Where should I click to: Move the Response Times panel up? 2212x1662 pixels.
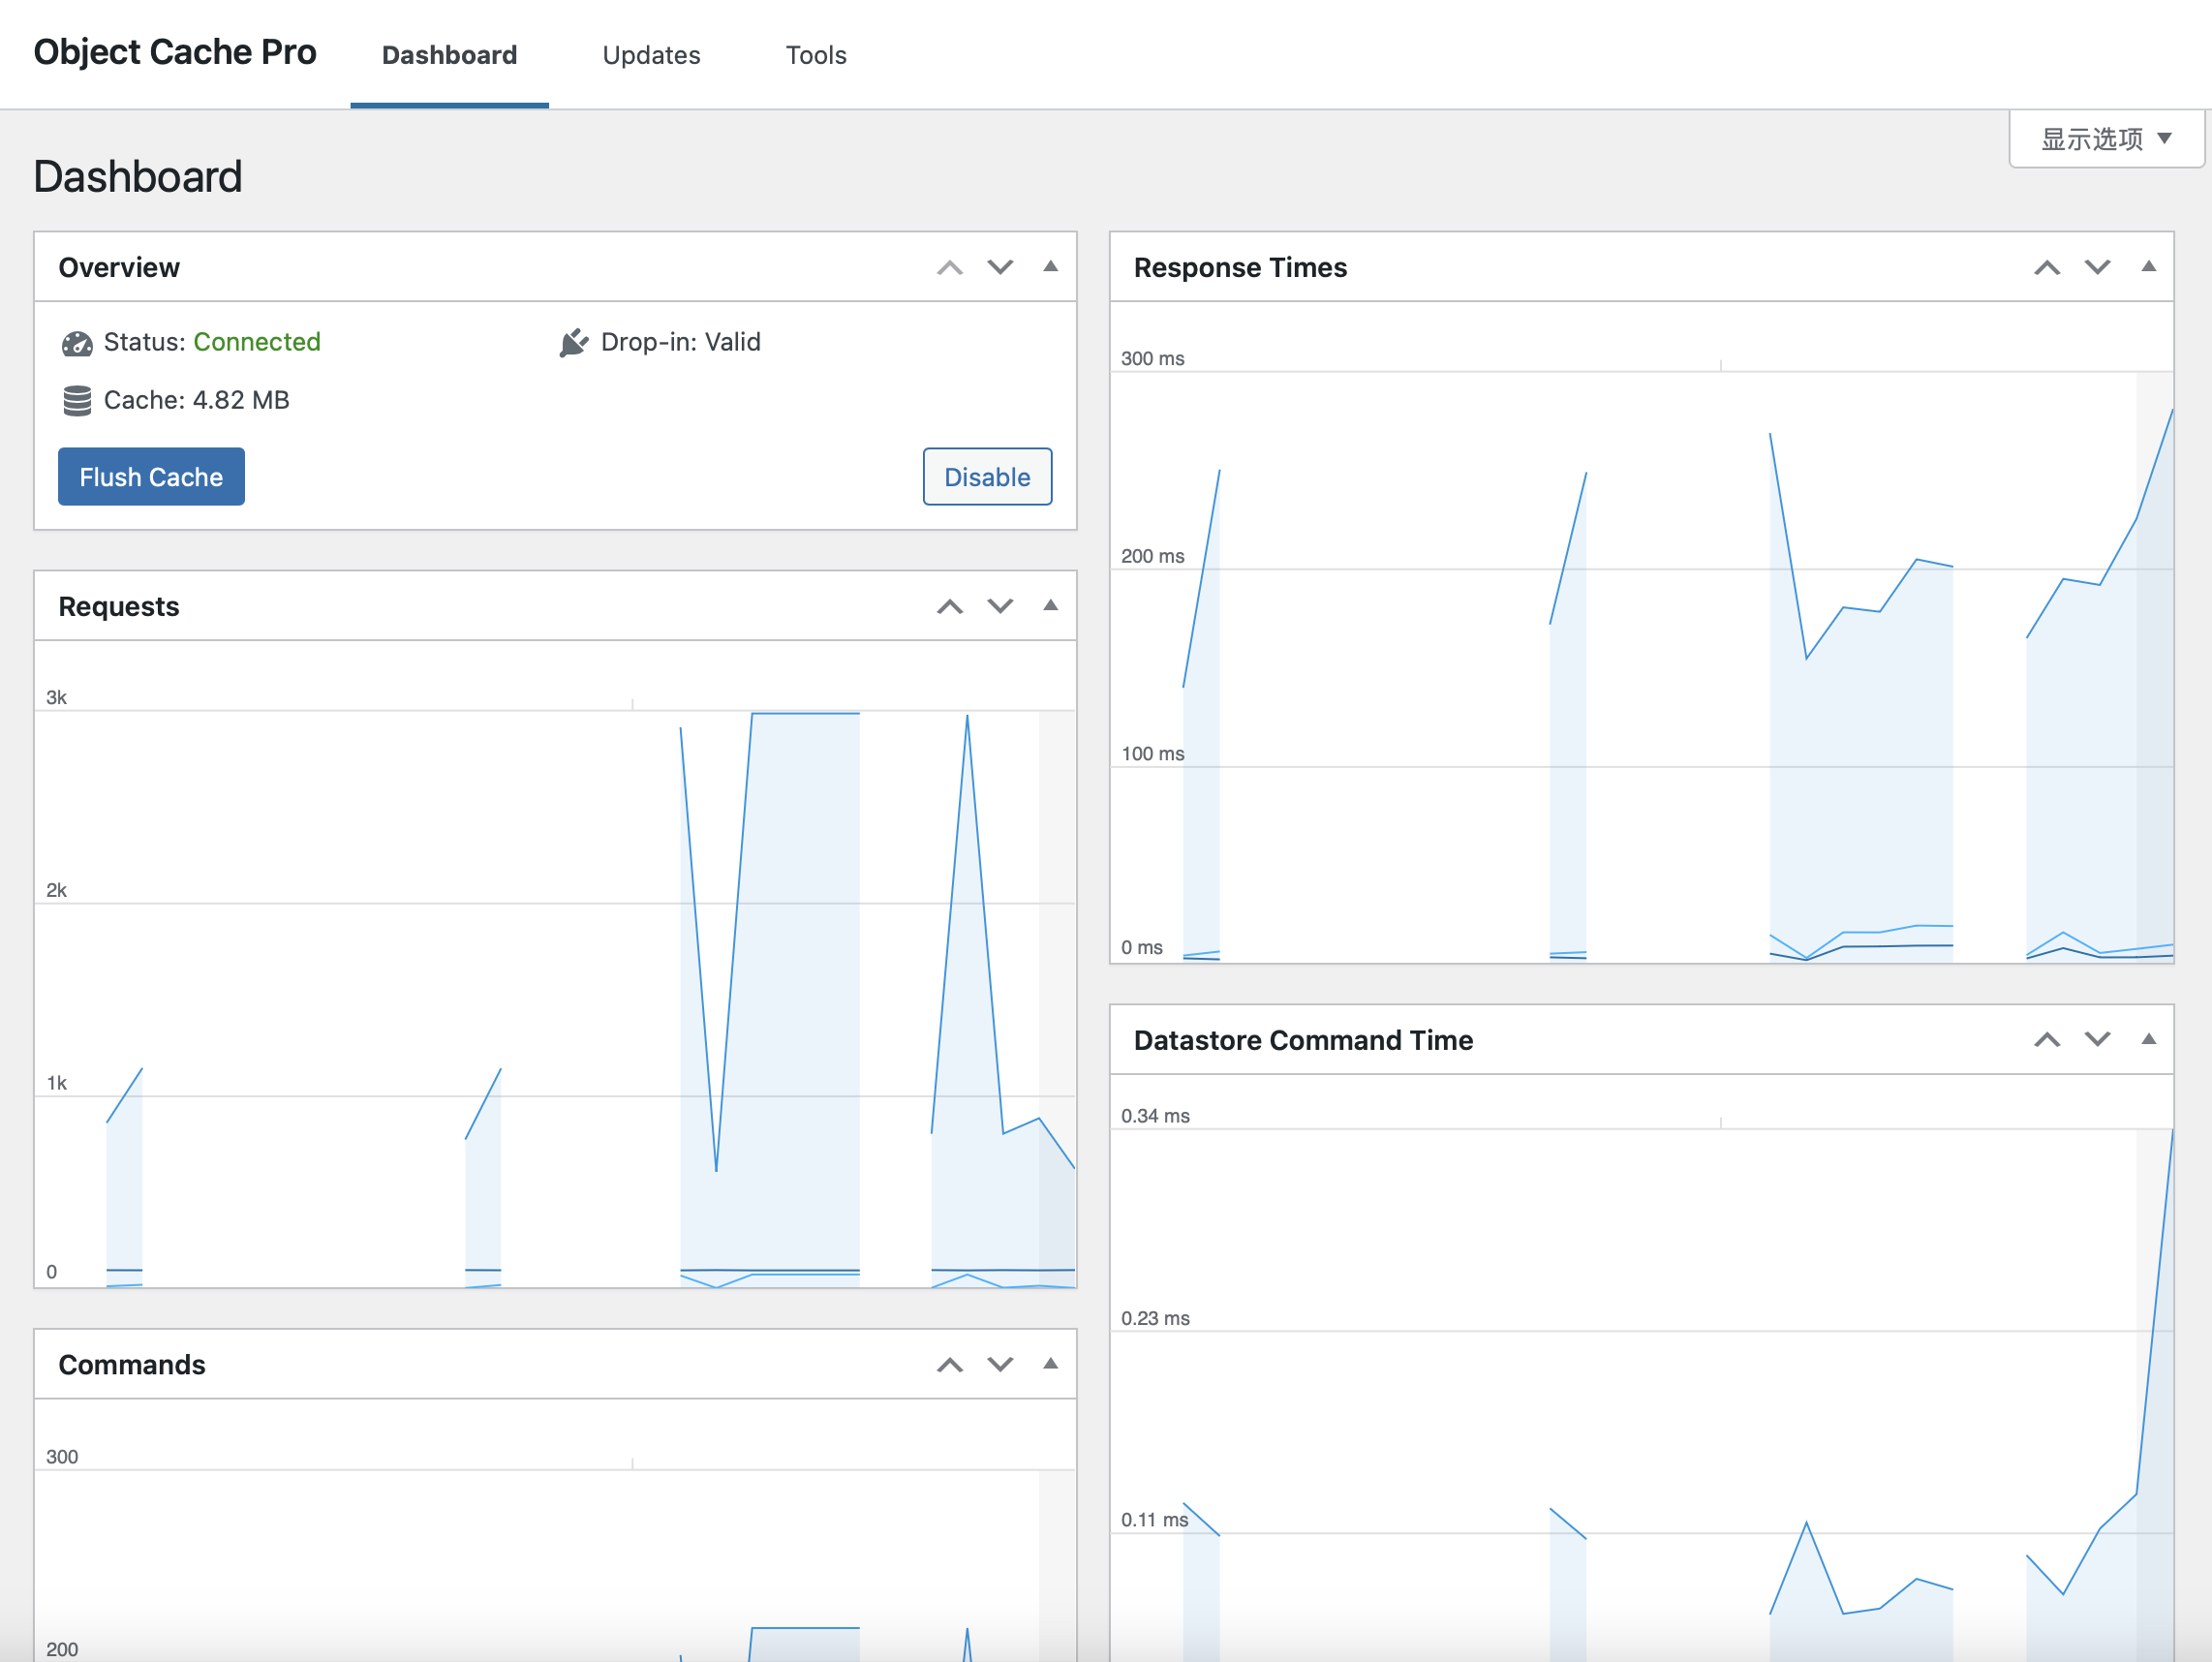(2048, 267)
